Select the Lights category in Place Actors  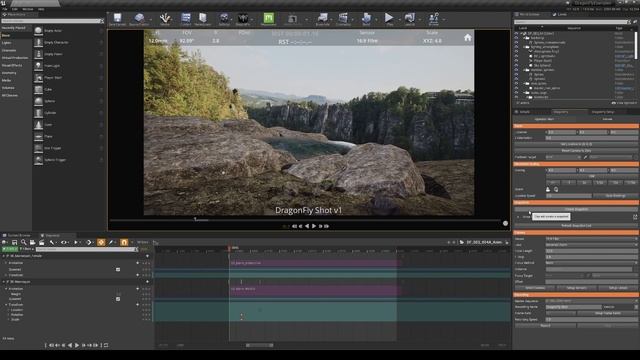coord(7,43)
